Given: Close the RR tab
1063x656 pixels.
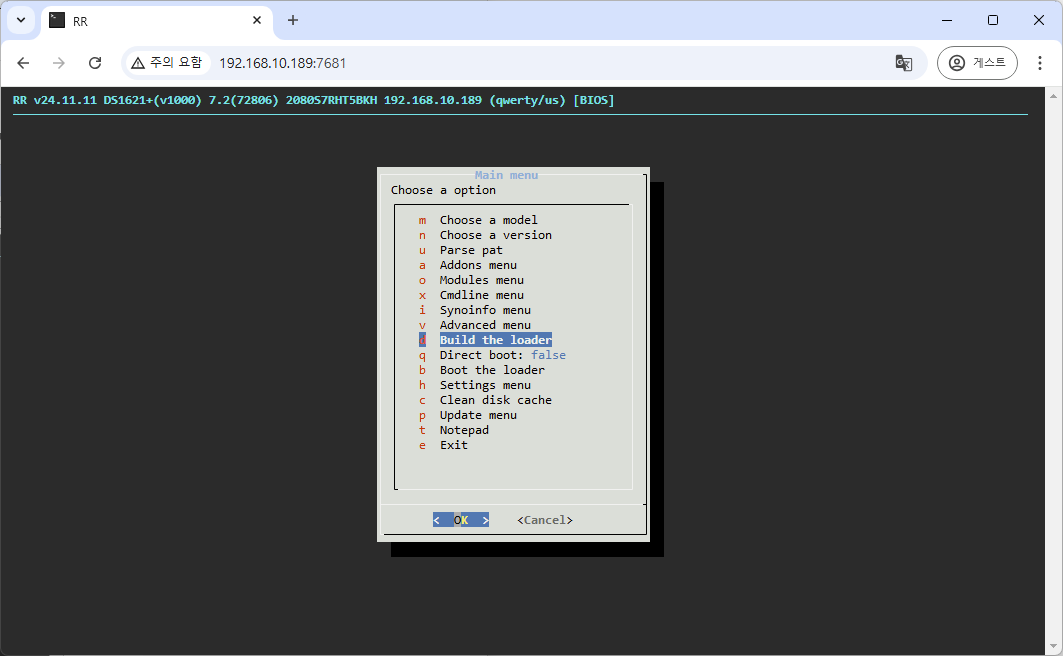Looking at the screenshot, I should pyautogui.click(x=257, y=20).
